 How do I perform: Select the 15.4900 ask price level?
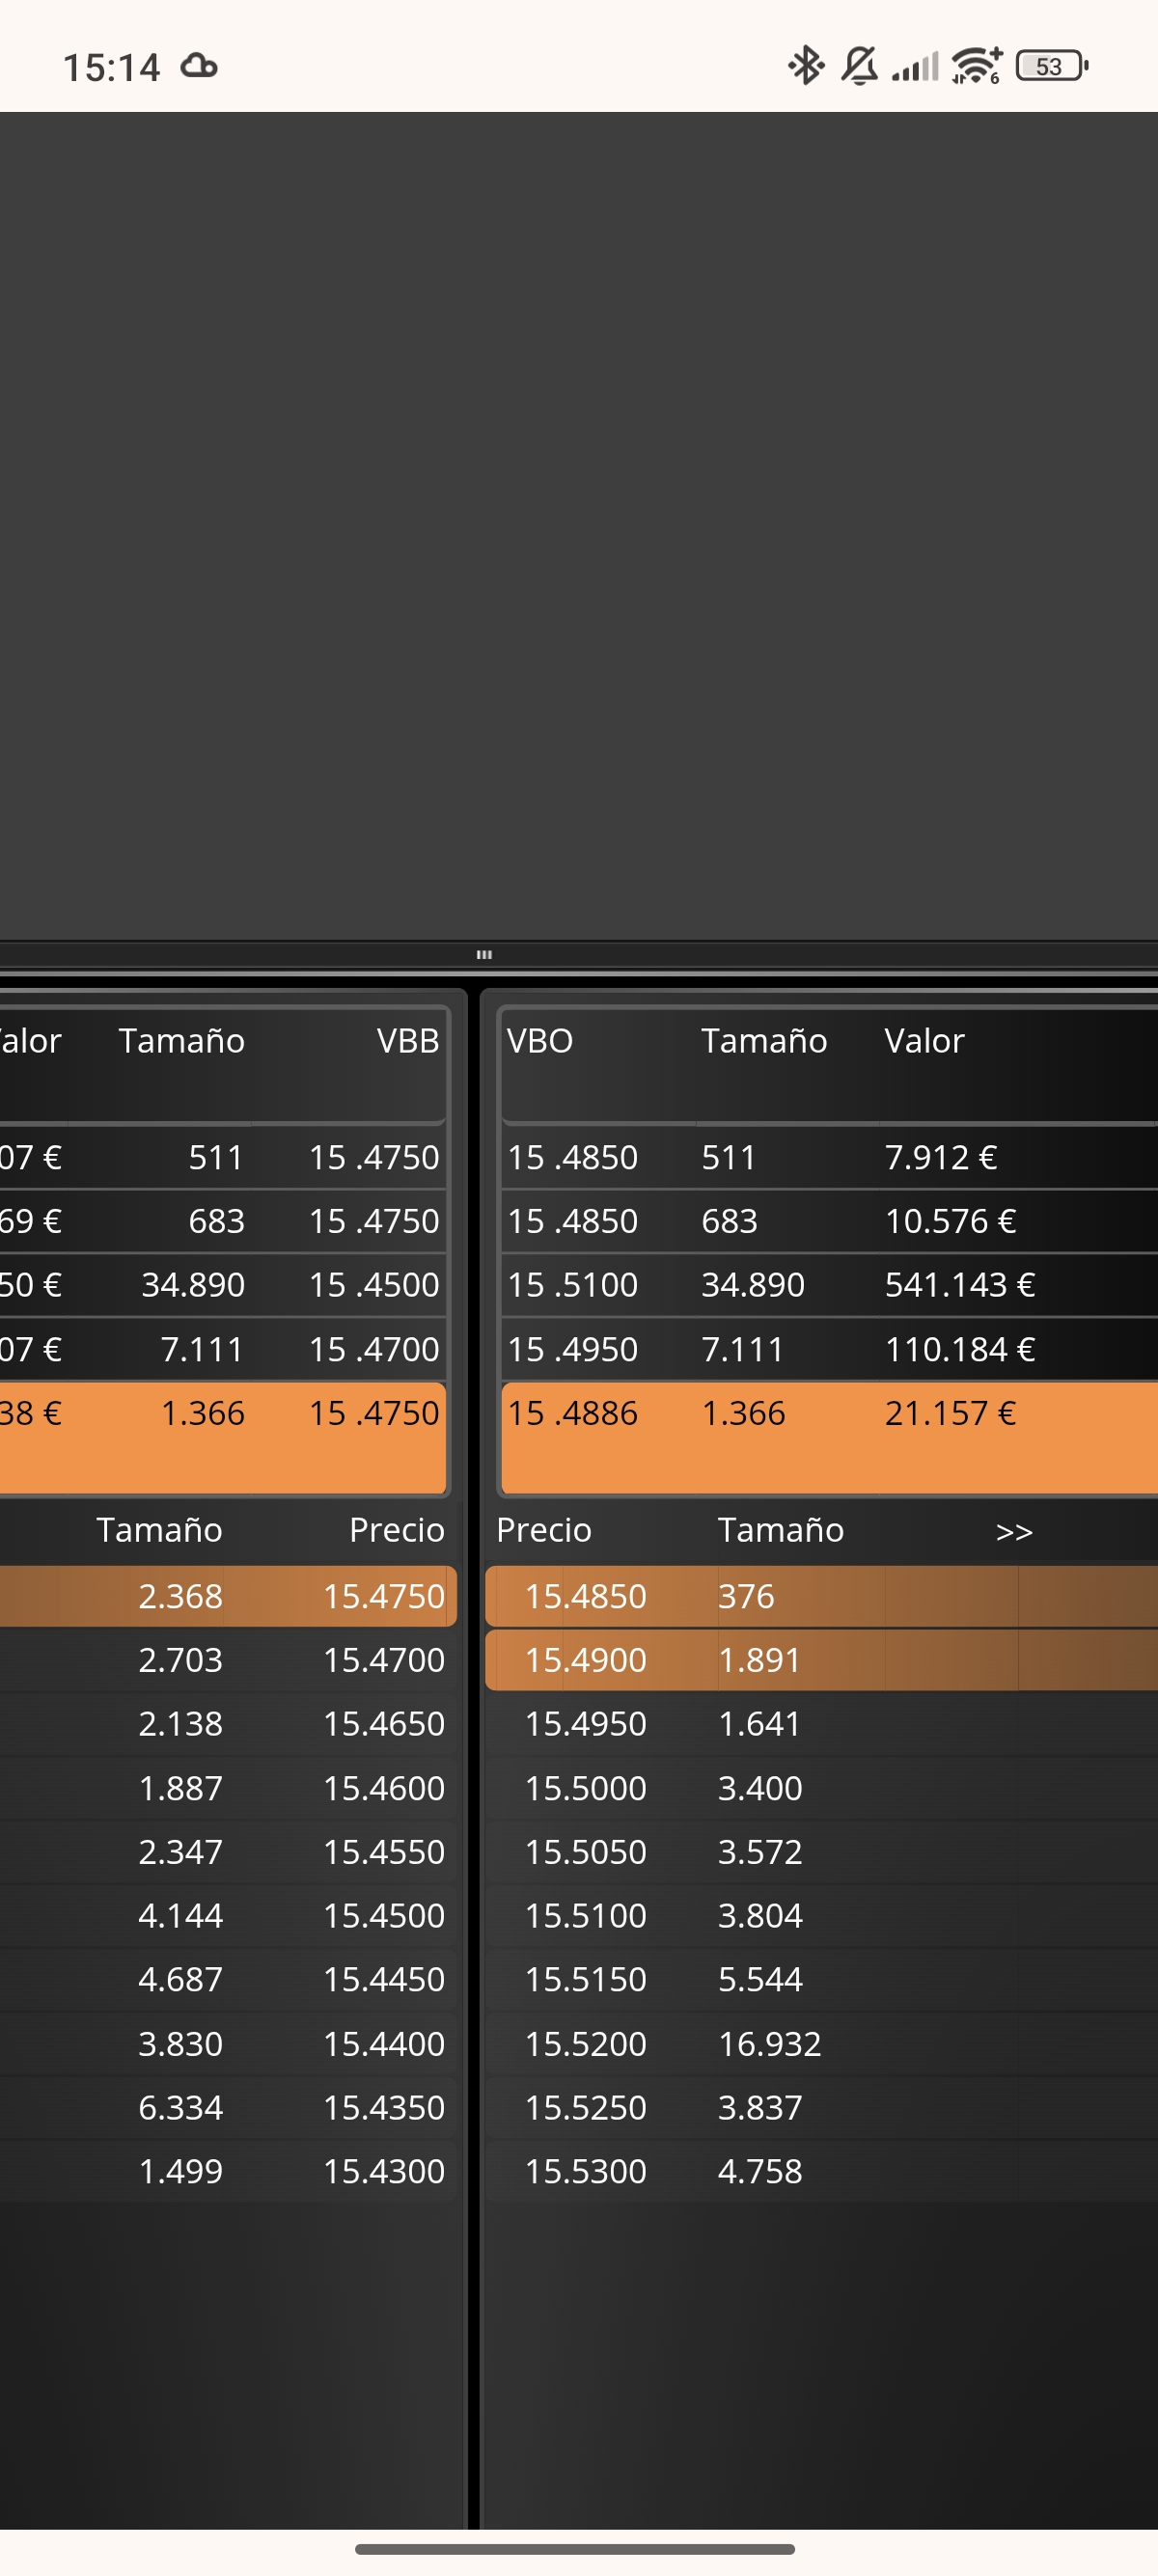click(586, 1660)
